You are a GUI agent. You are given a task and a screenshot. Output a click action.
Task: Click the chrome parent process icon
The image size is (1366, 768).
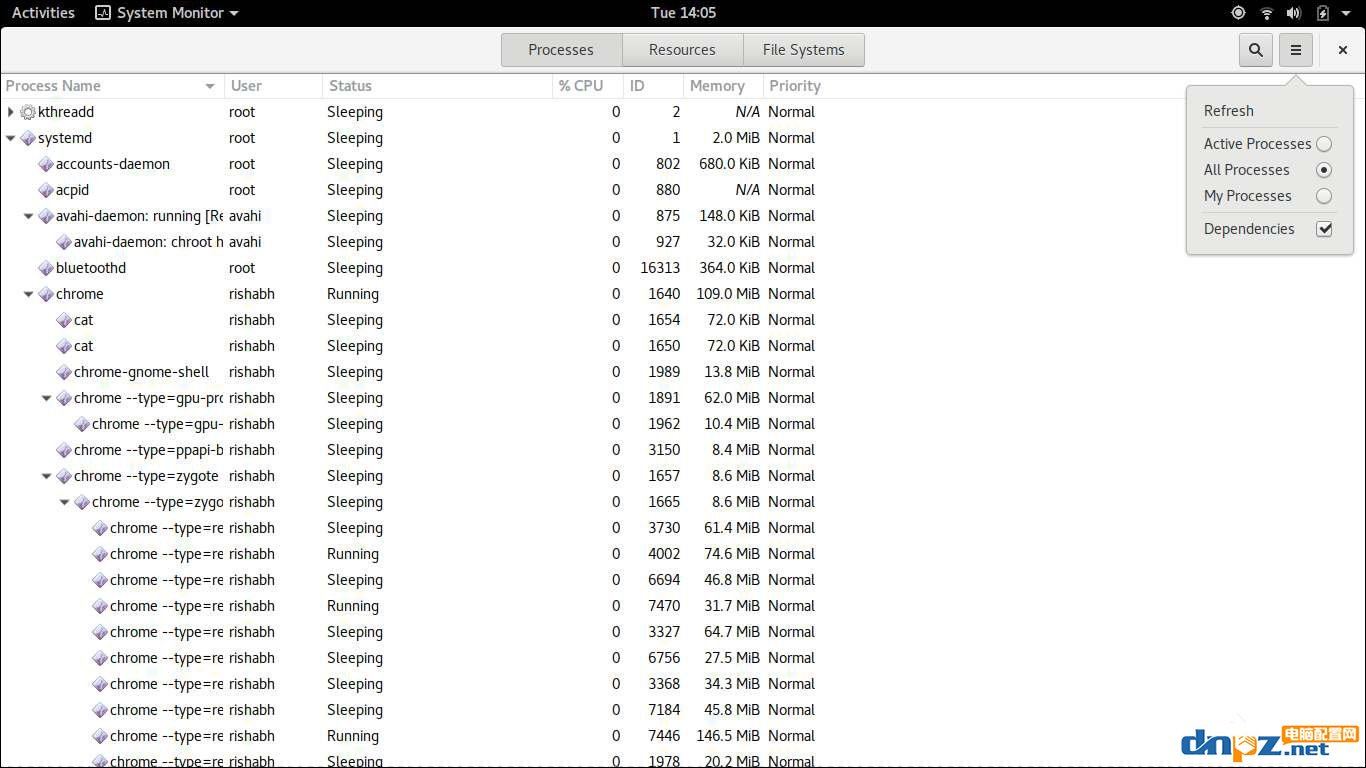point(46,294)
